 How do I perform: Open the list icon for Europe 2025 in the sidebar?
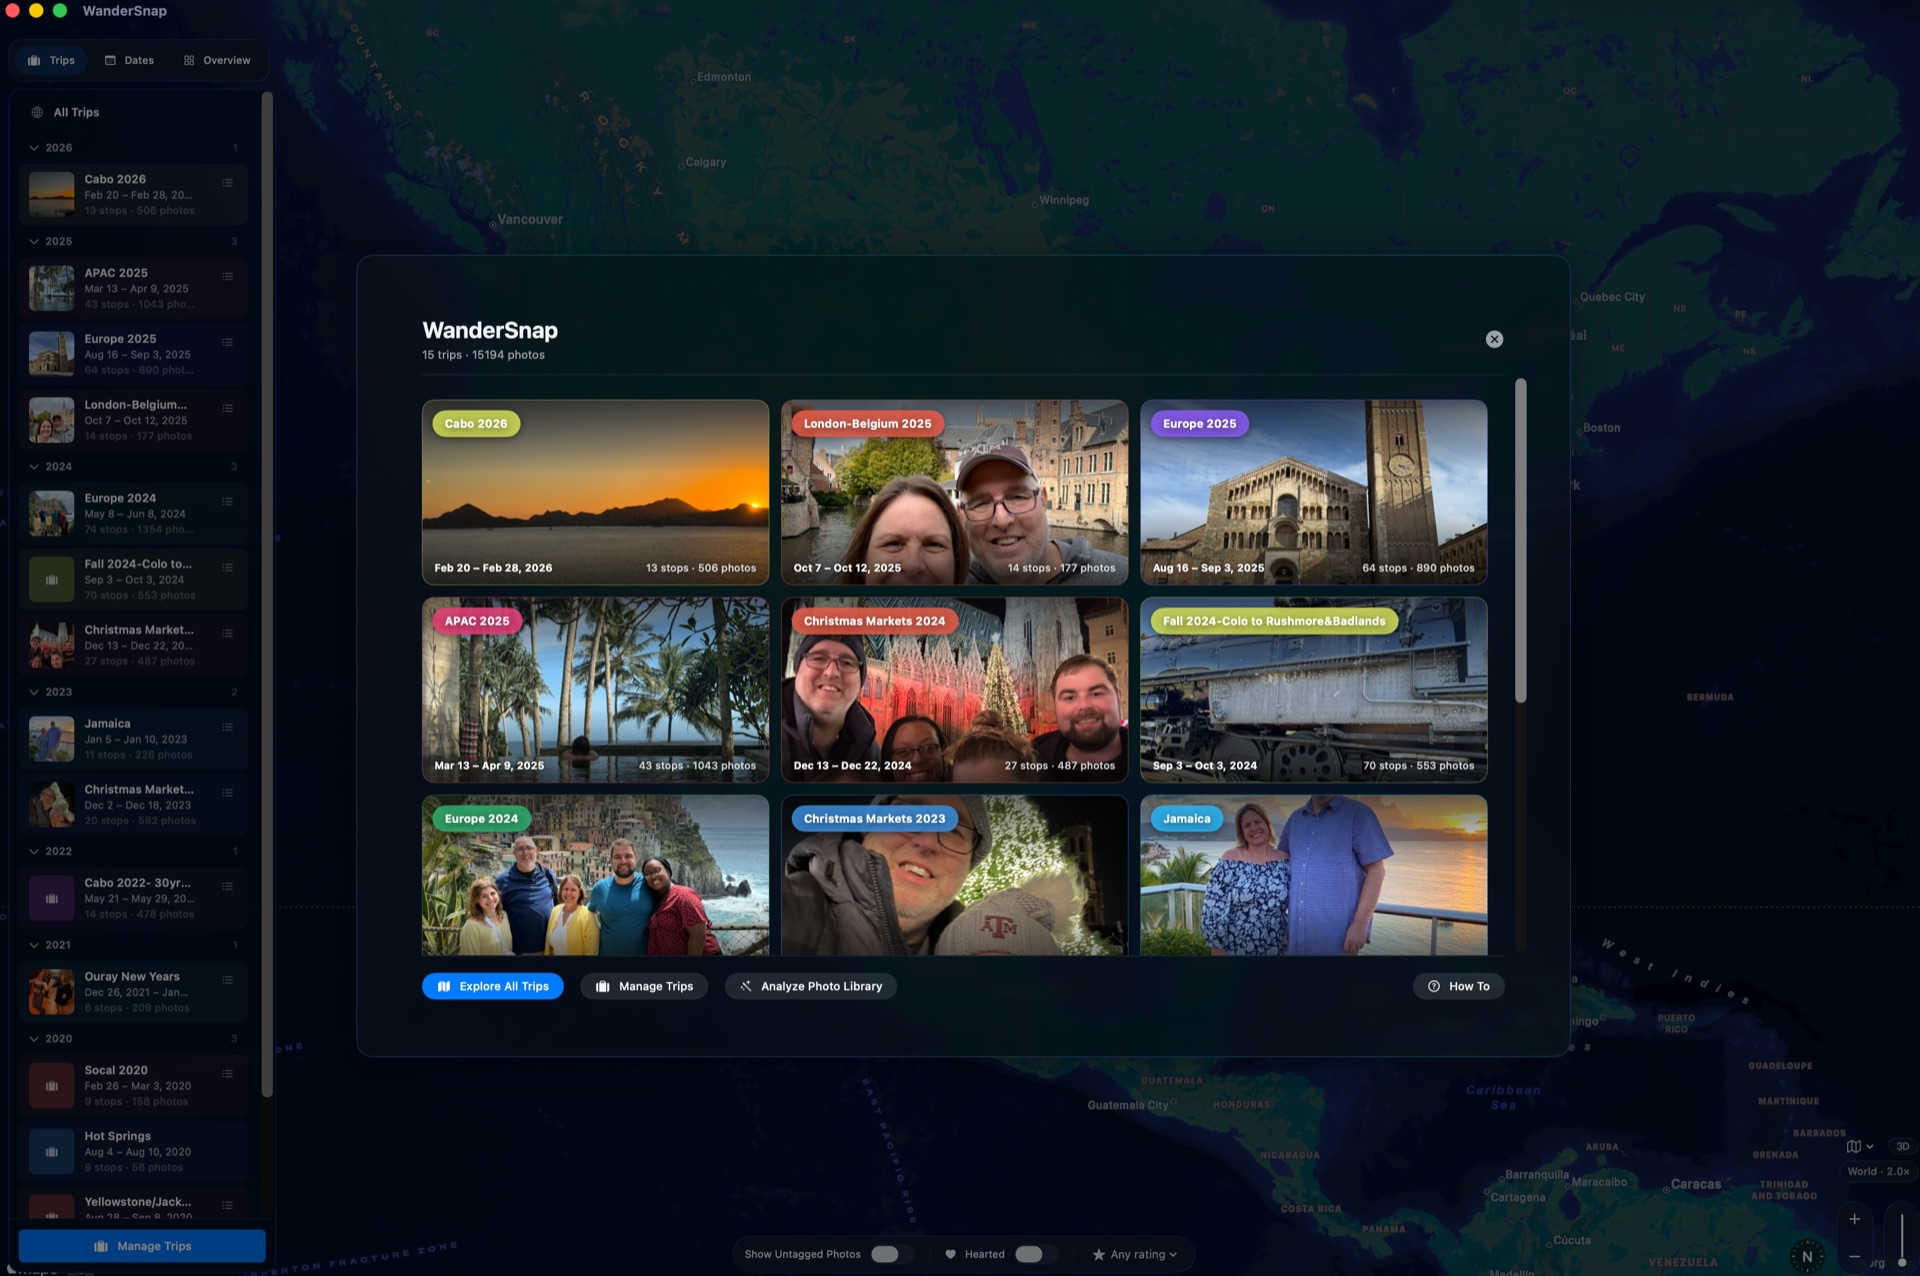tap(227, 342)
